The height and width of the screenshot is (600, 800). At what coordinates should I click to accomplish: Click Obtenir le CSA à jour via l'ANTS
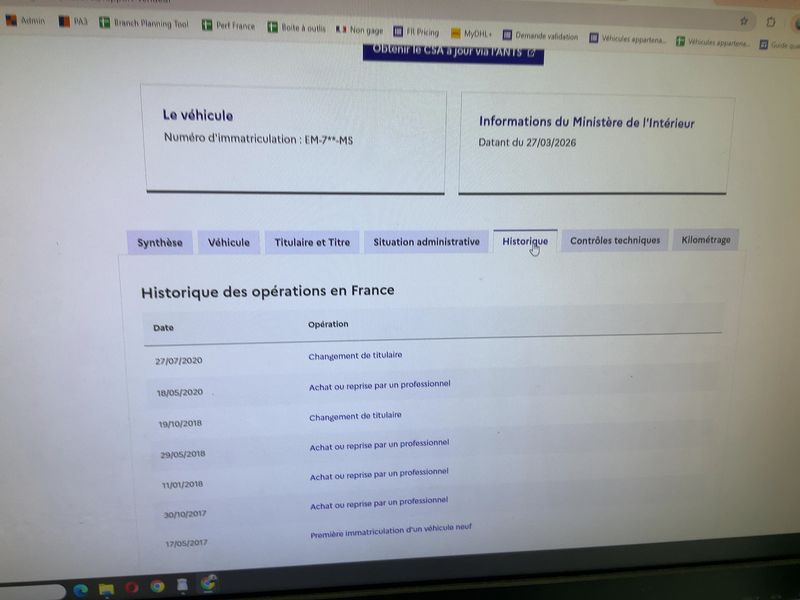[x=453, y=53]
